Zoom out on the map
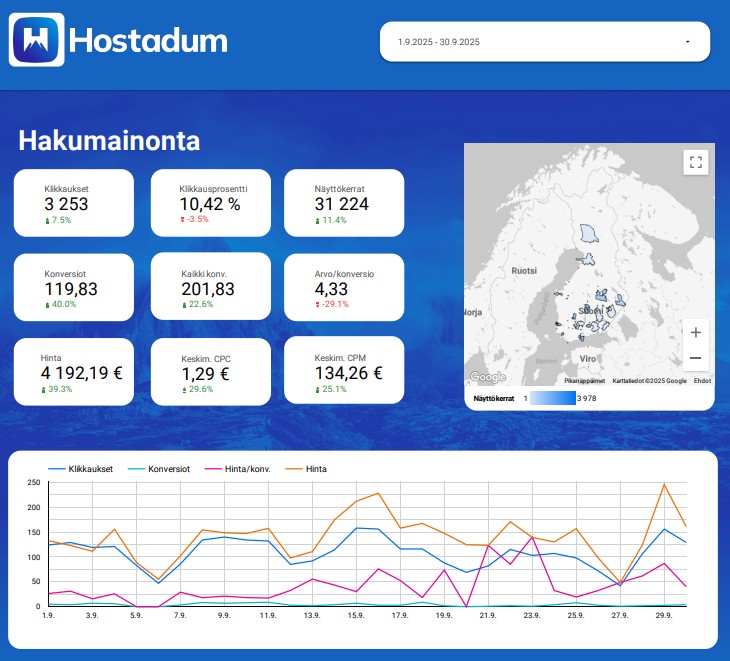Screen dimensions: 730x661 pyautogui.click(x=696, y=358)
